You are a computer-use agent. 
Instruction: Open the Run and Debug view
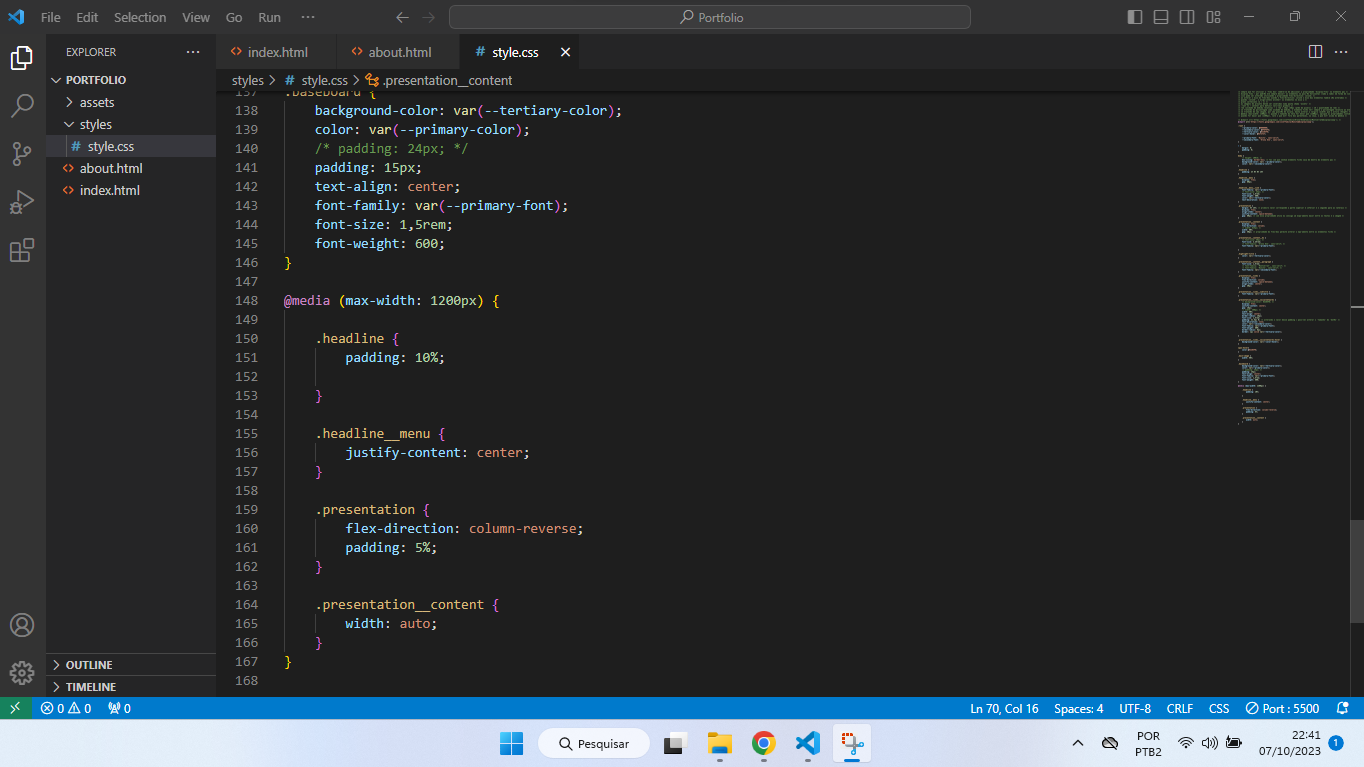coord(22,202)
